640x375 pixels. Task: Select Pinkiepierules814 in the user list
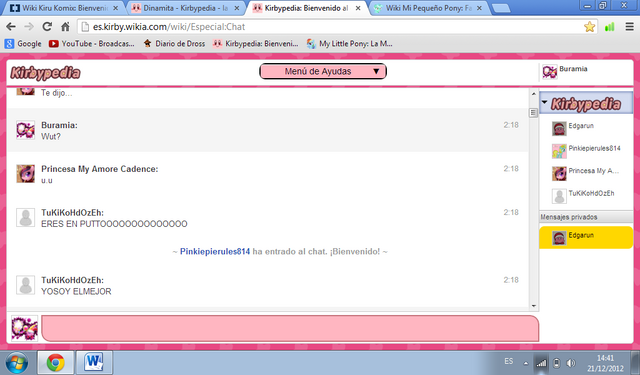586,151
